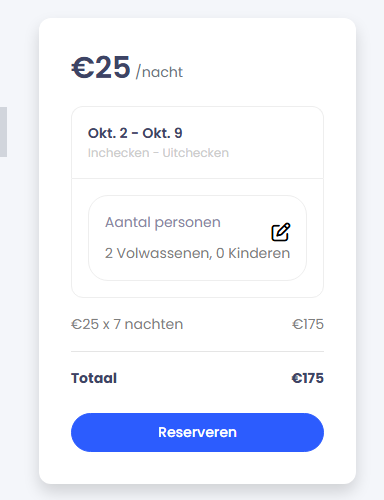Click the /nacht rate label

tap(159, 72)
